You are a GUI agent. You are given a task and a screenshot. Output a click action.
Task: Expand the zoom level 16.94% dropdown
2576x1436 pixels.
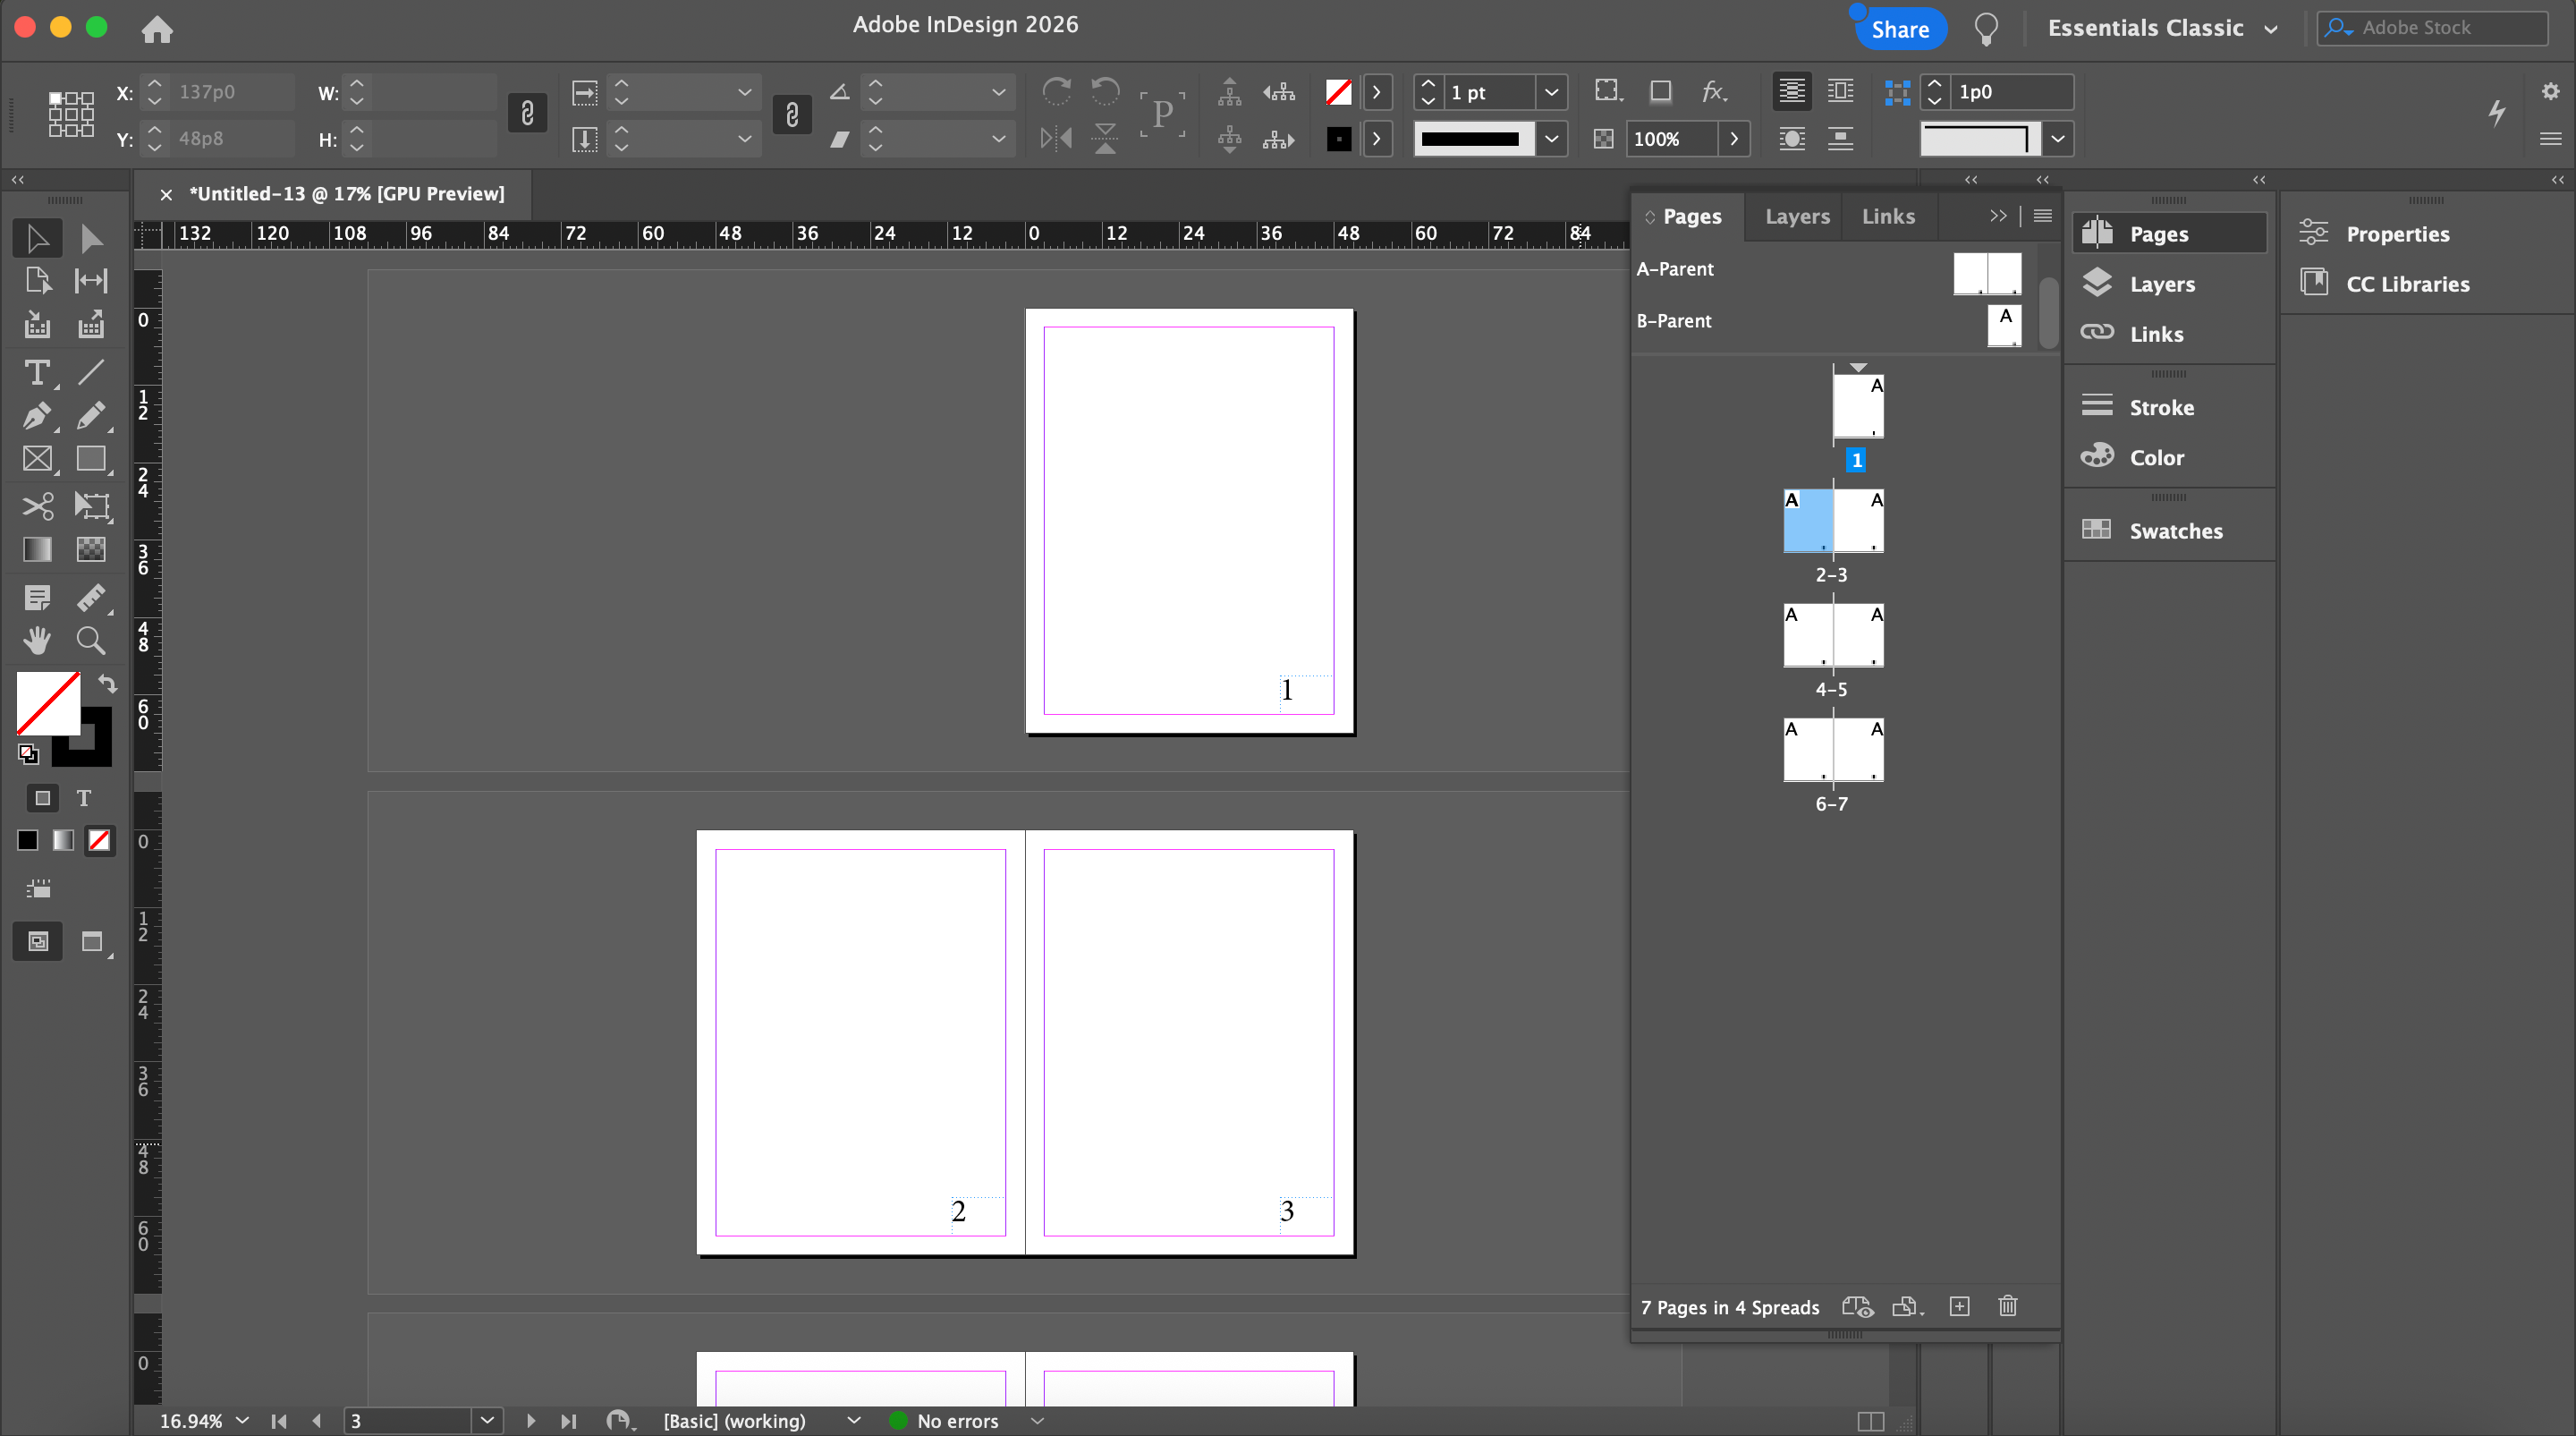click(x=242, y=1420)
